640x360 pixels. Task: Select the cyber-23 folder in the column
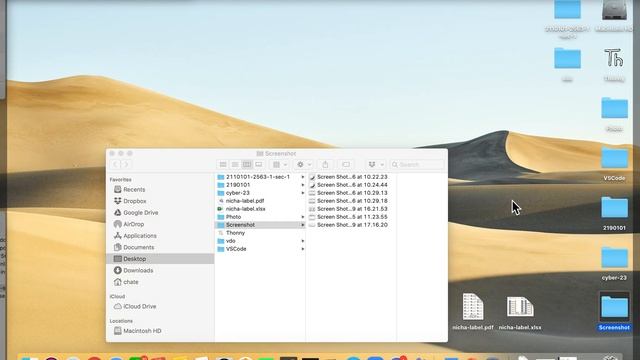click(x=260, y=193)
